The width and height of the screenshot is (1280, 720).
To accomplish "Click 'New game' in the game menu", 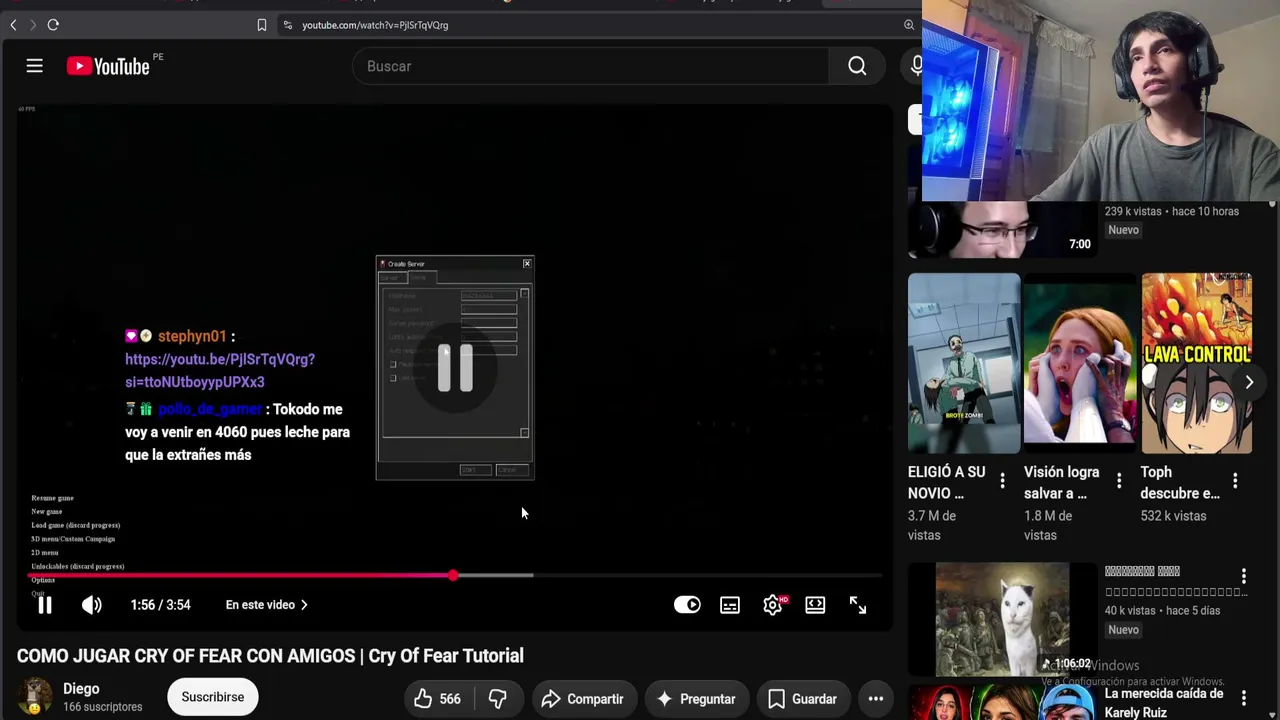I will pos(47,511).
